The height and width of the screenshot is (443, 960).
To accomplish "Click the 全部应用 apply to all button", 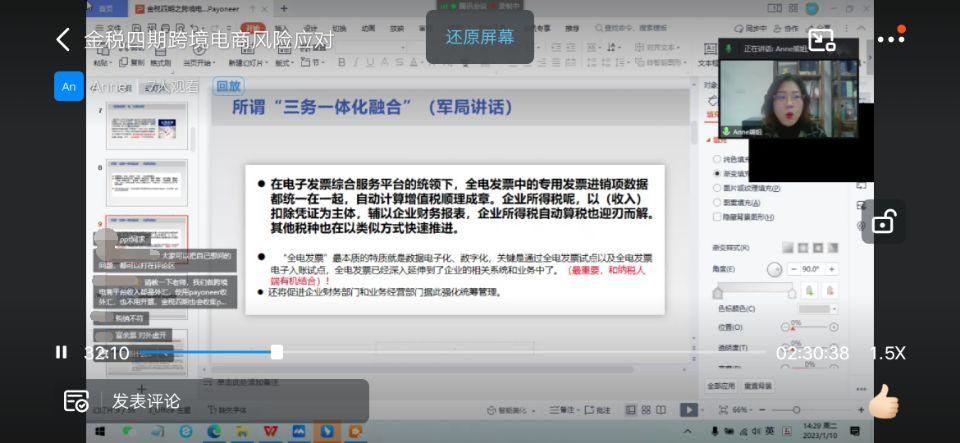I will [x=721, y=387].
